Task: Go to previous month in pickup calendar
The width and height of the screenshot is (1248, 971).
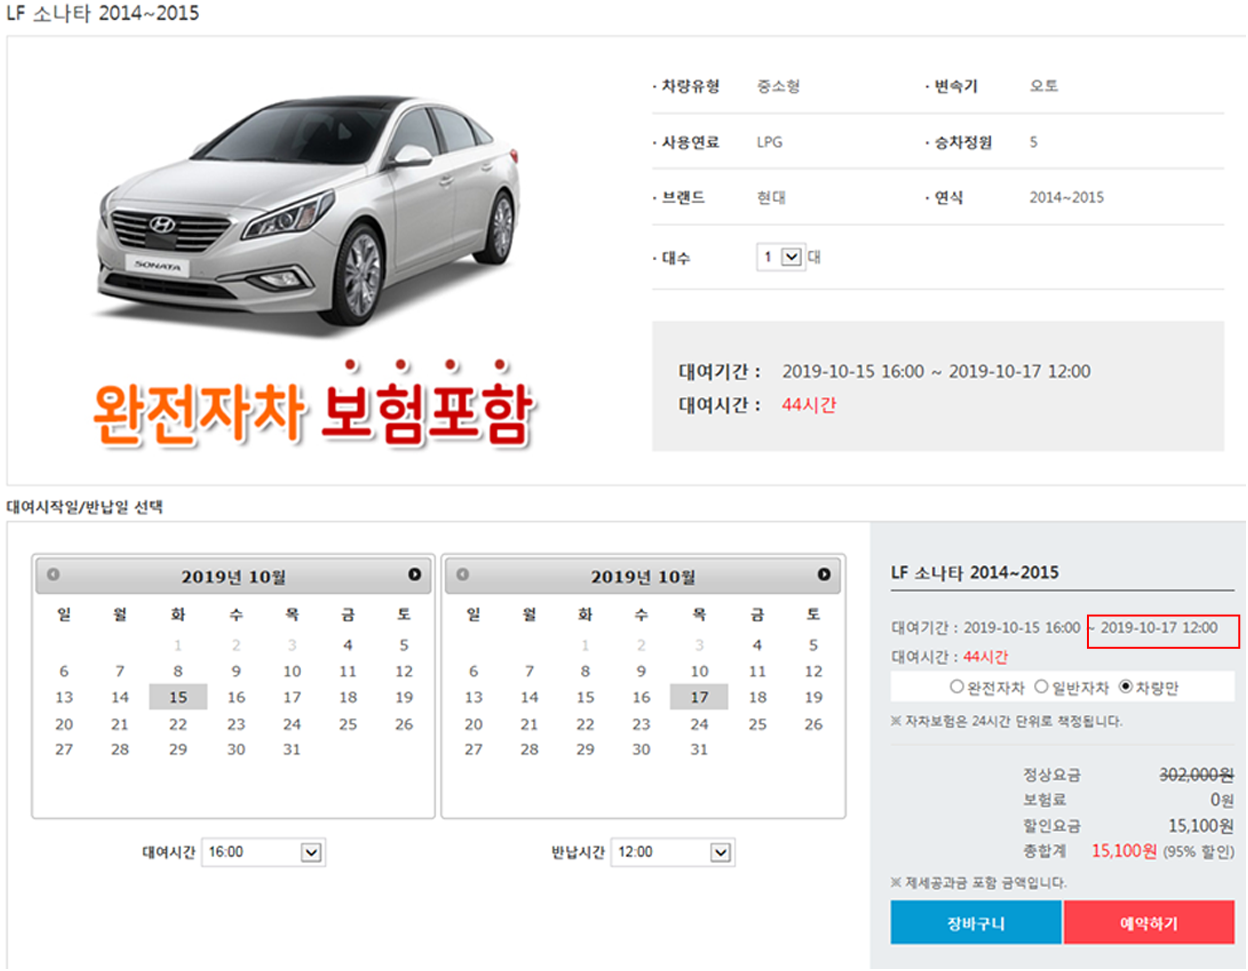Action: point(53,575)
